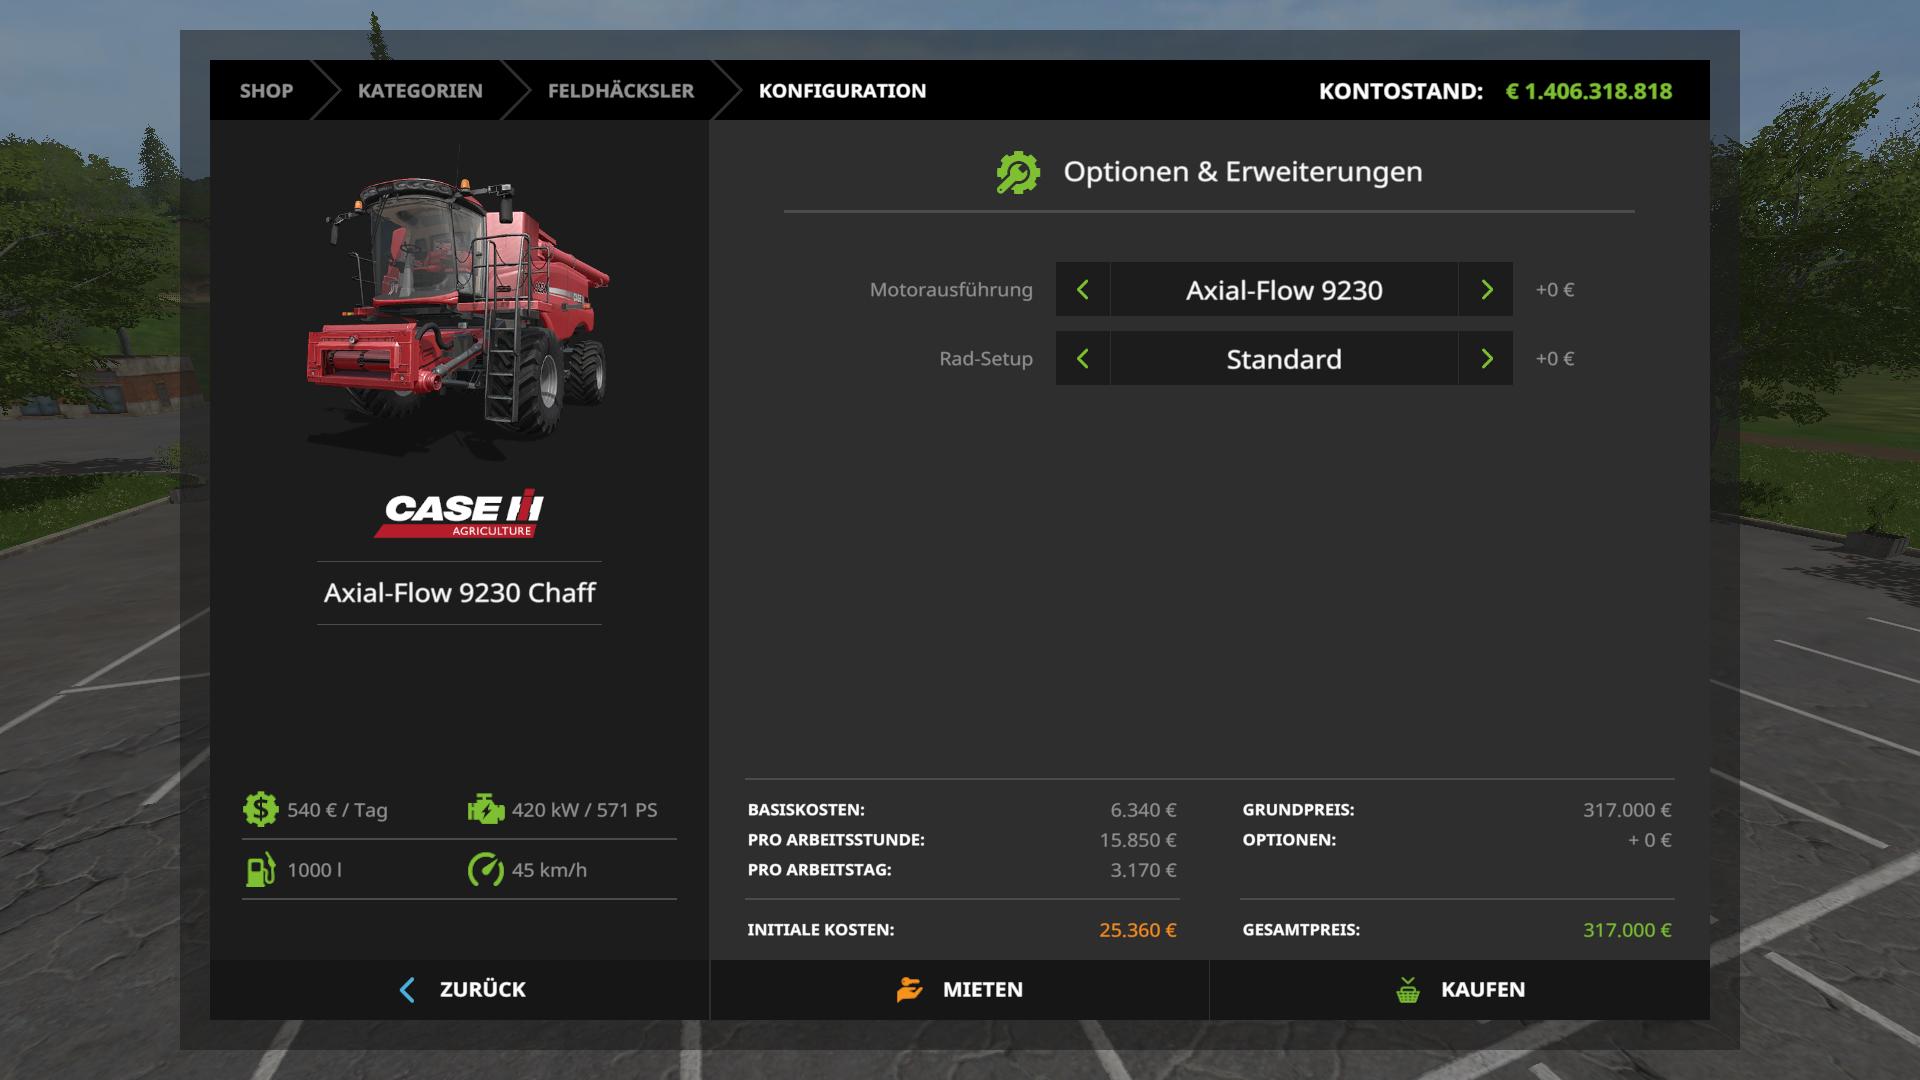
Task: Open the Axial-Flow 9230 engine selector
Action: point(1284,290)
